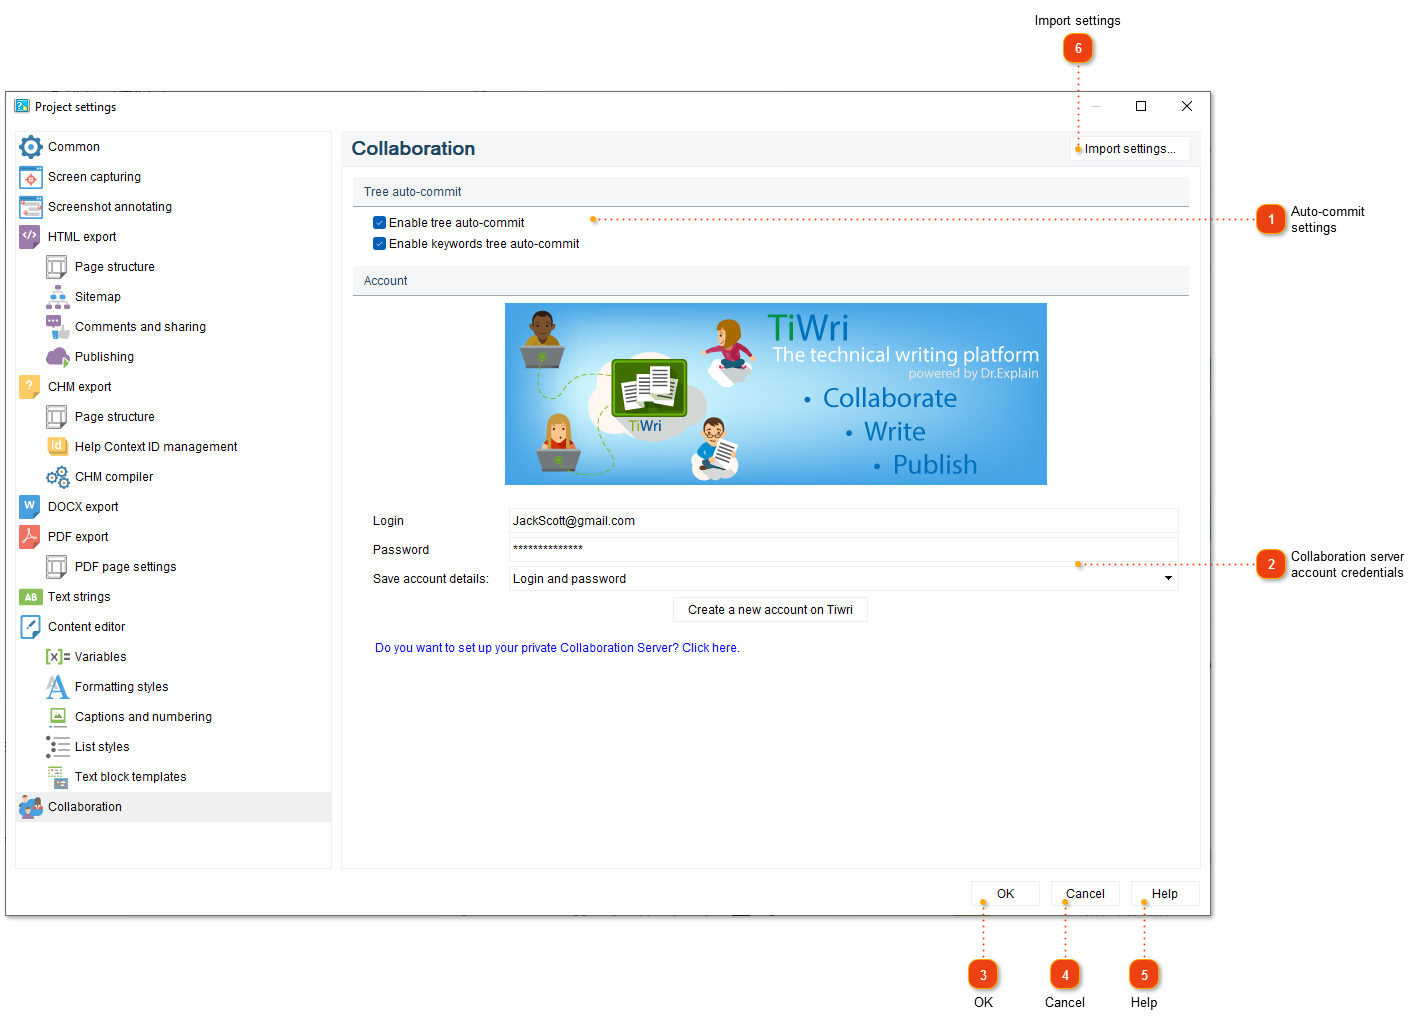The image size is (1424, 1026).
Task: Open the CHM compiler settings icon
Action: point(57,476)
